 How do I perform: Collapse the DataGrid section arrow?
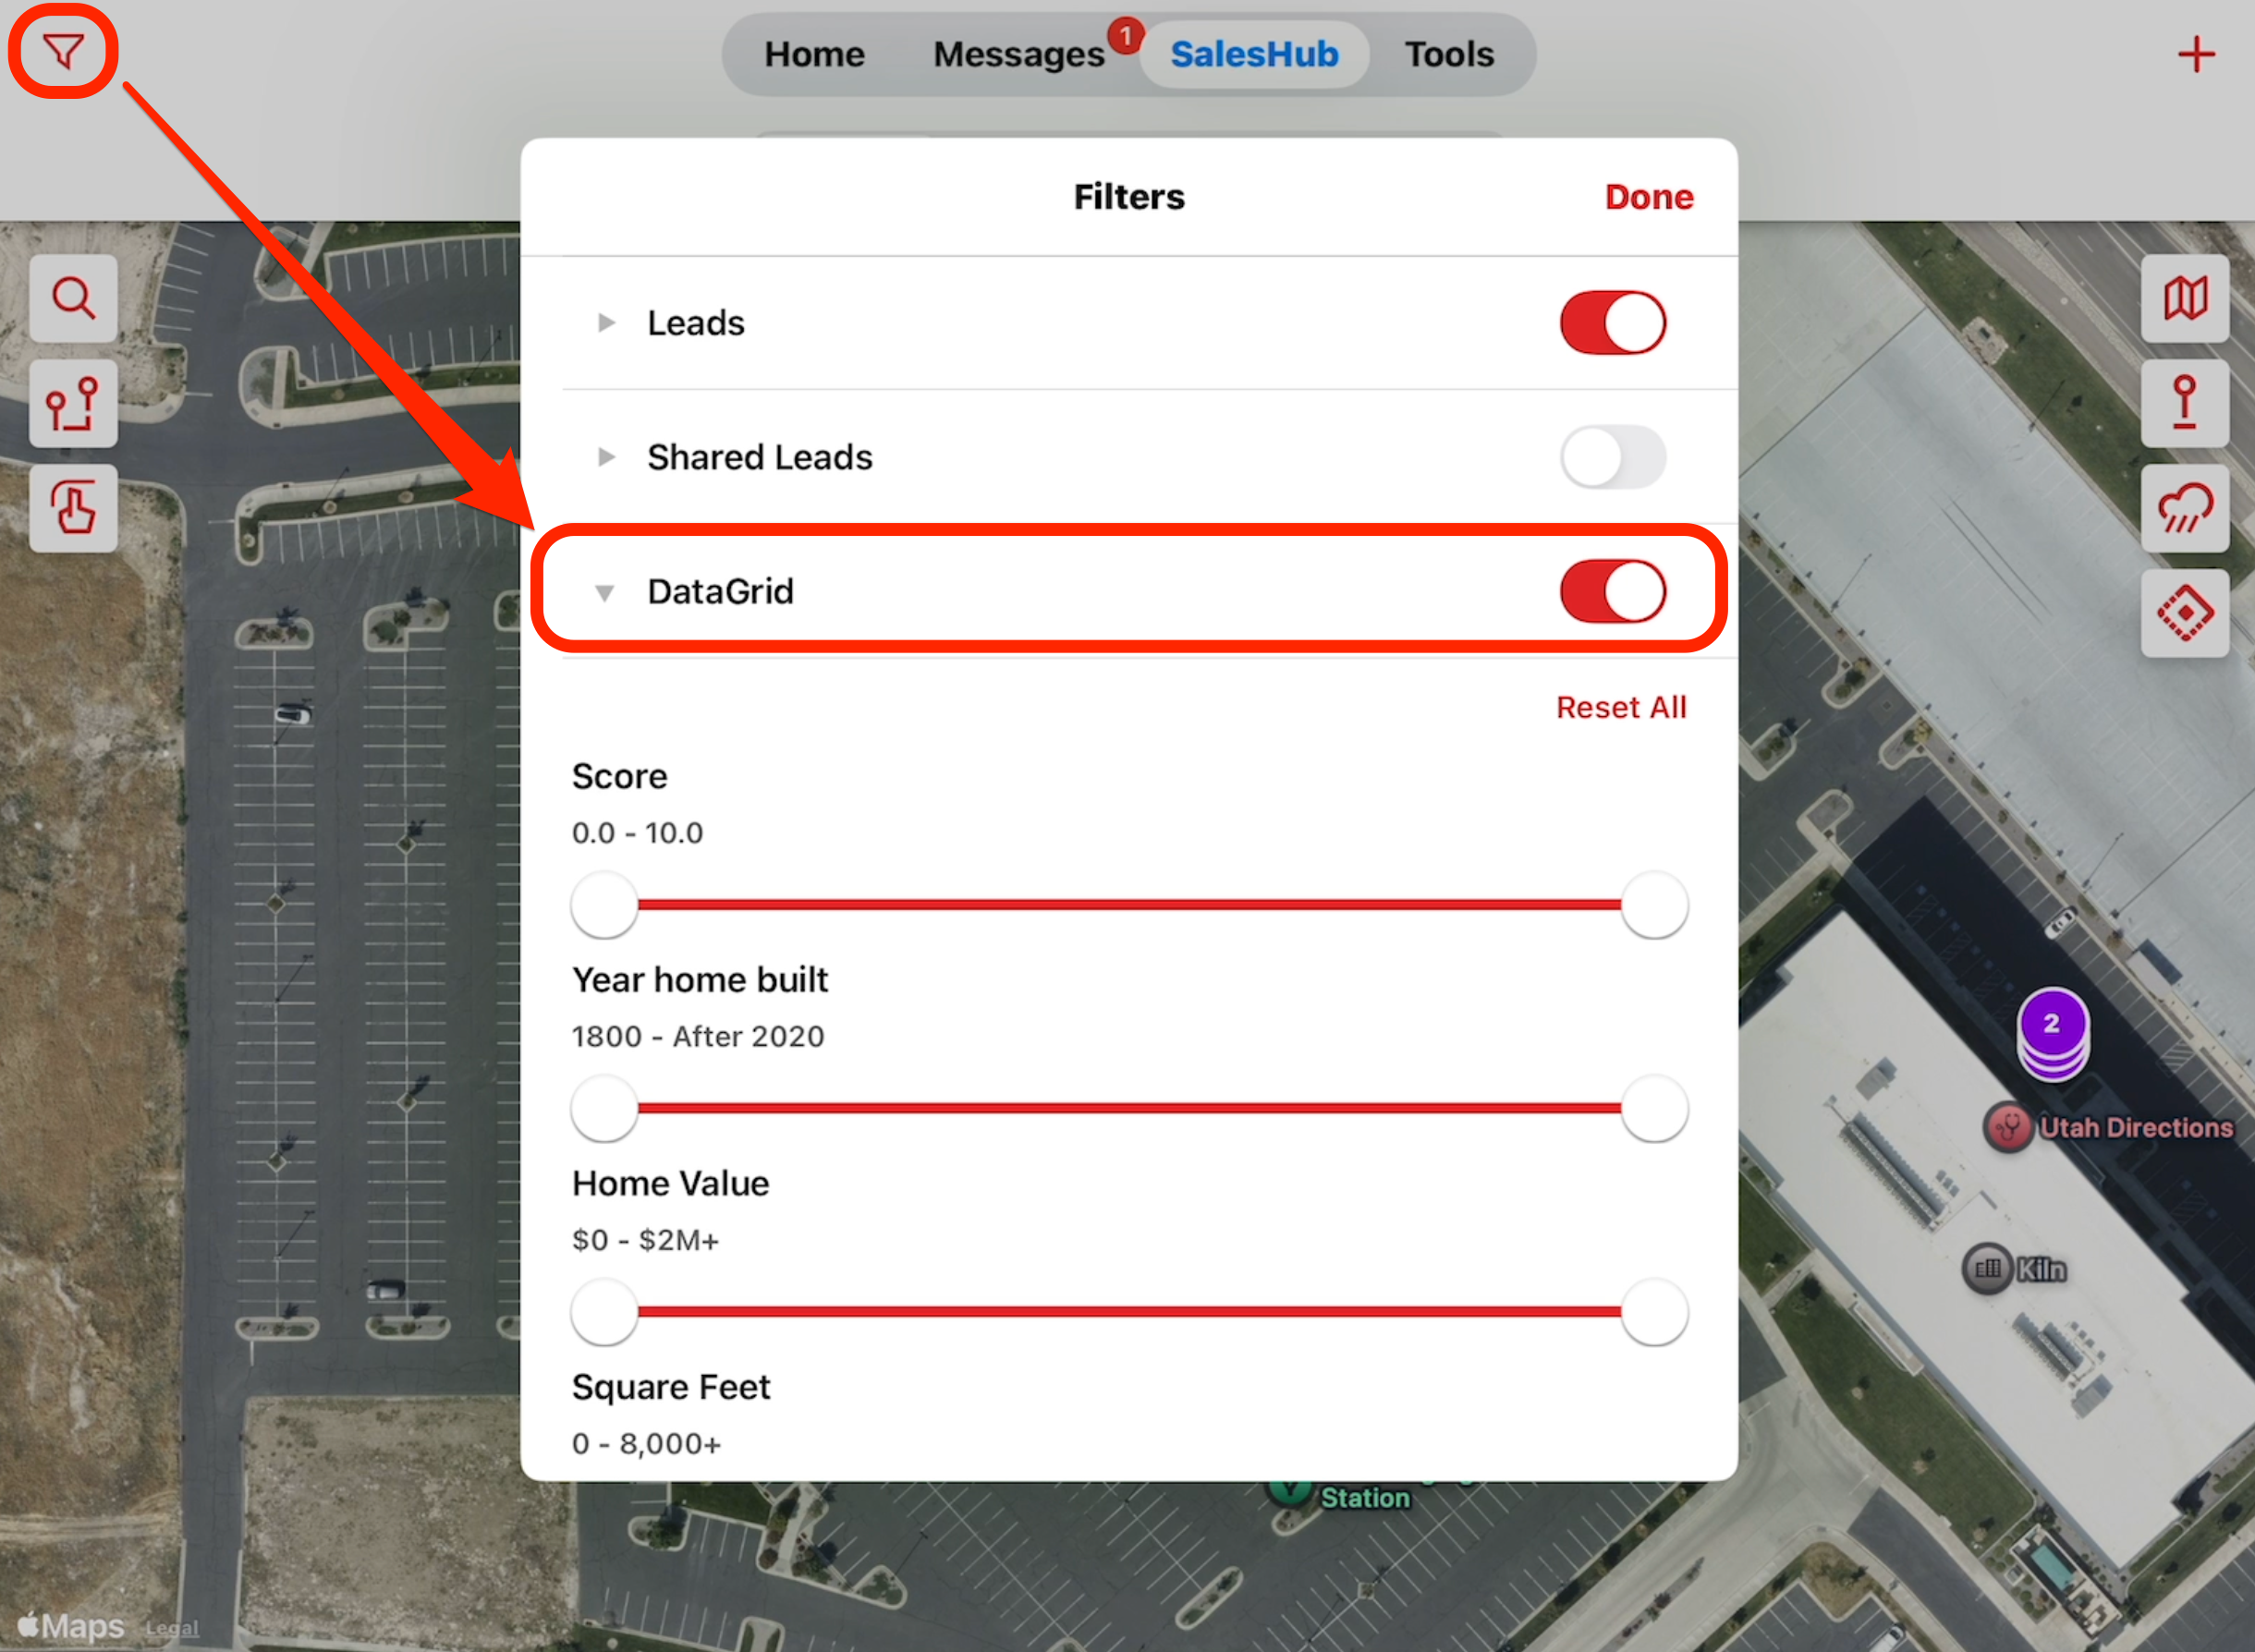[605, 592]
